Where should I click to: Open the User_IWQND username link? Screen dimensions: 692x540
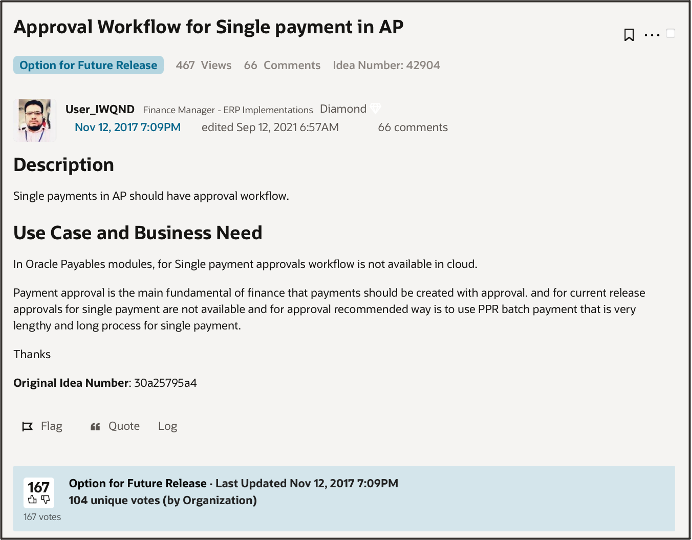tap(100, 109)
